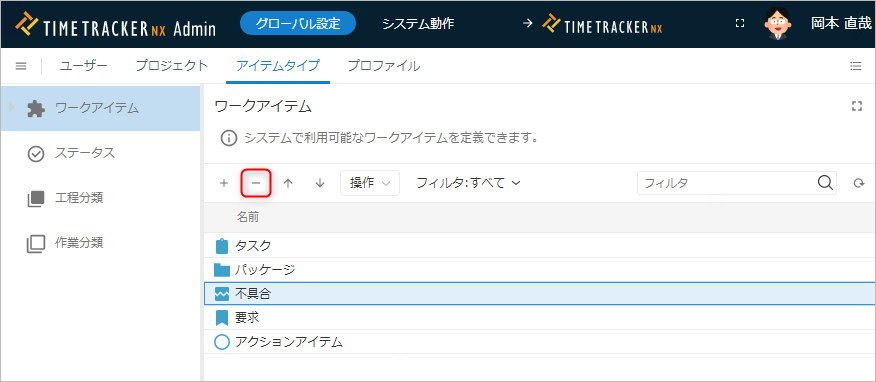
Task: Expand the ワークアイテム tree arrow
Action: [x=12, y=108]
